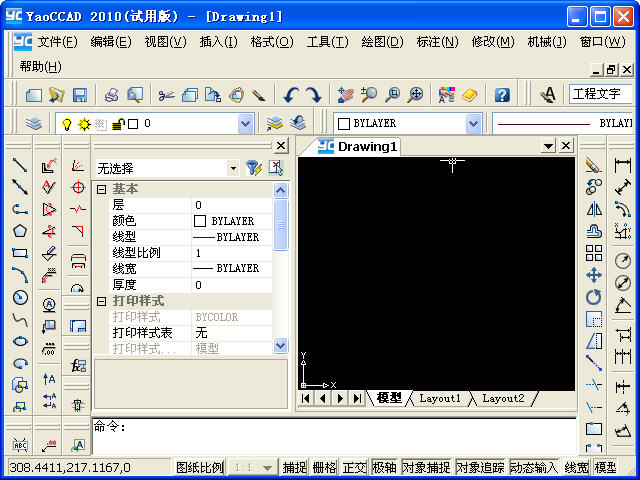This screenshot has height=480, width=640.
Task: Click the Help question mark icon
Action: coord(502,95)
